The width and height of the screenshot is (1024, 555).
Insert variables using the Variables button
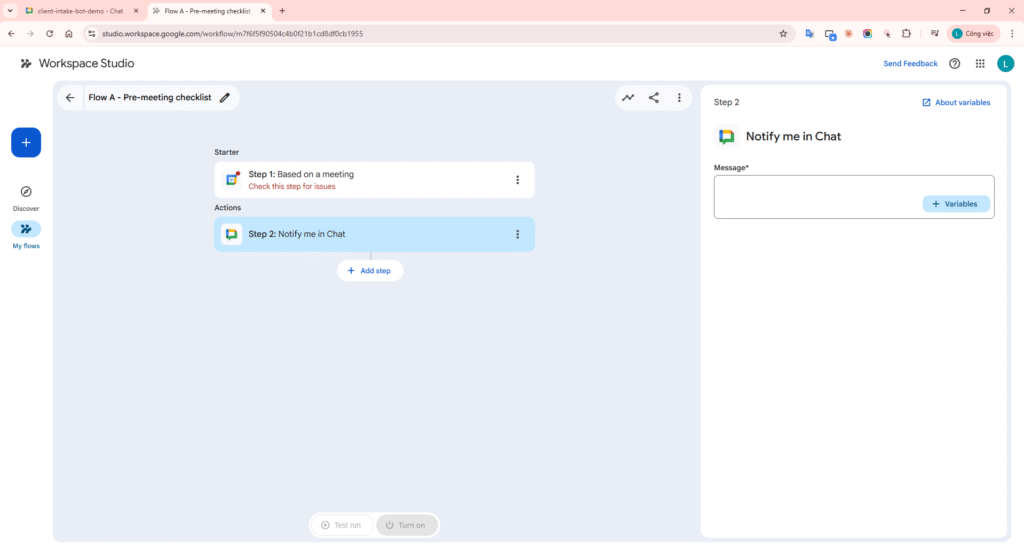coord(955,204)
